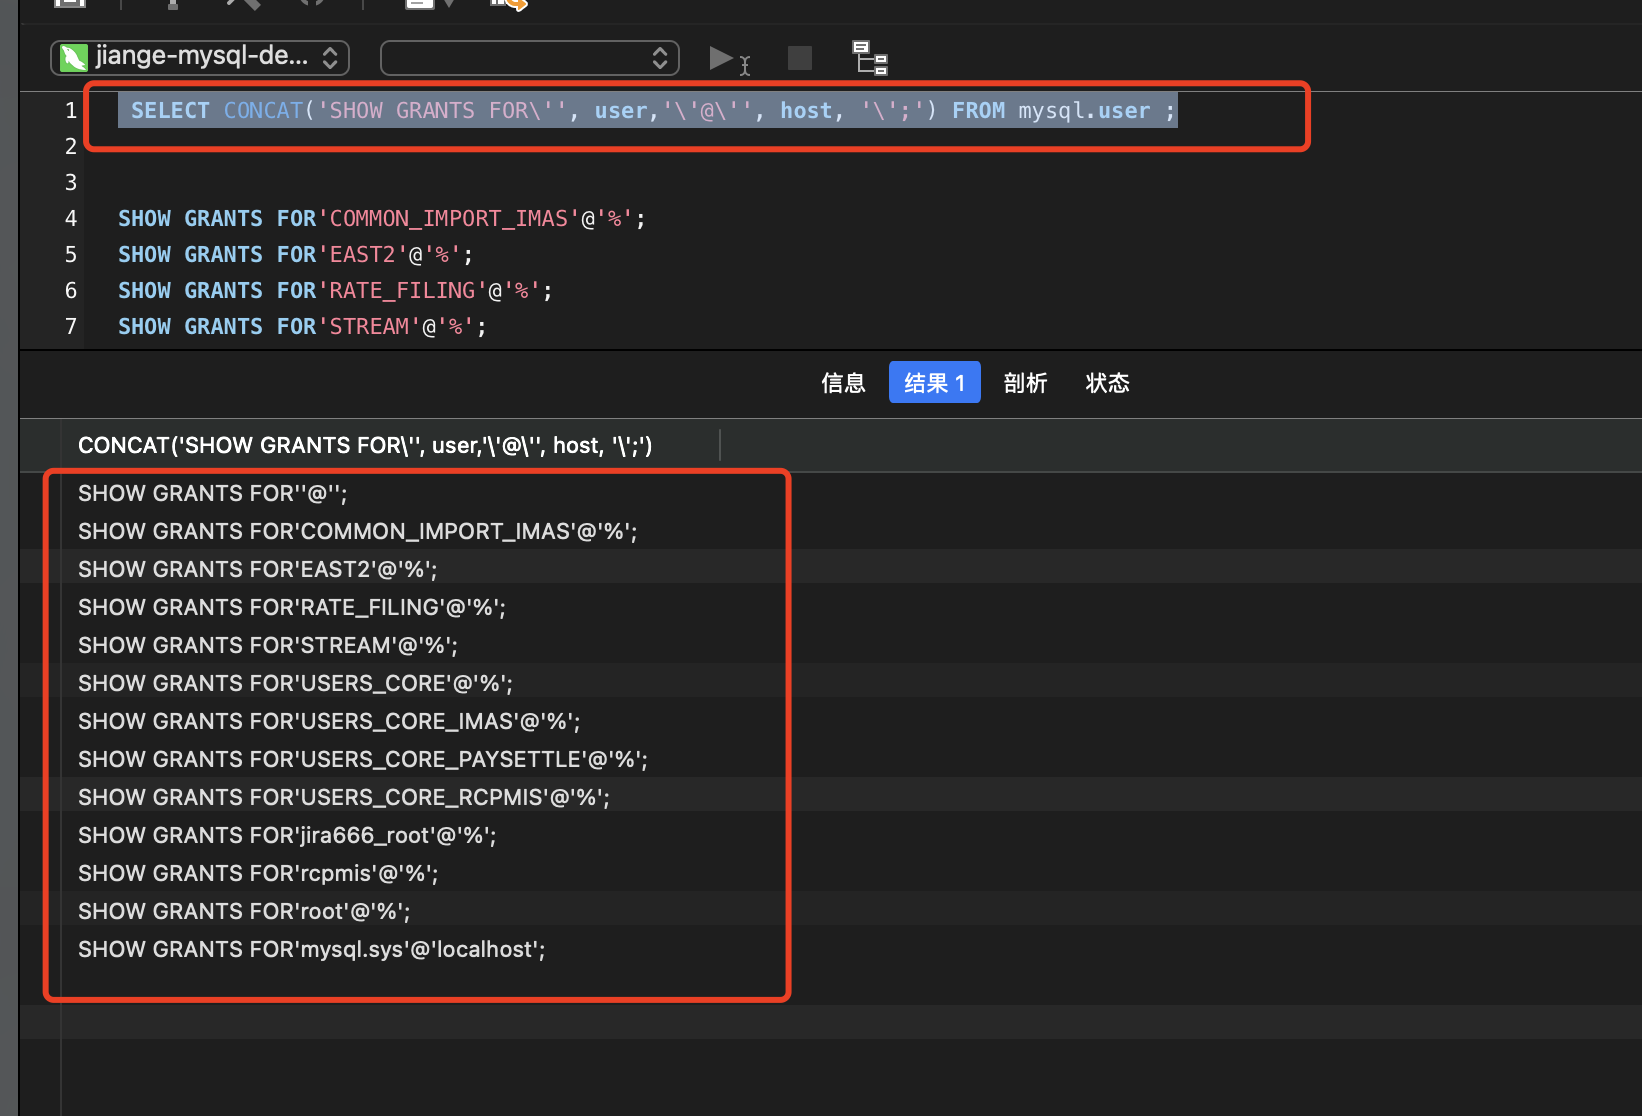Switch to the 信息 tab
The image size is (1642, 1116).
pyautogui.click(x=843, y=383)
